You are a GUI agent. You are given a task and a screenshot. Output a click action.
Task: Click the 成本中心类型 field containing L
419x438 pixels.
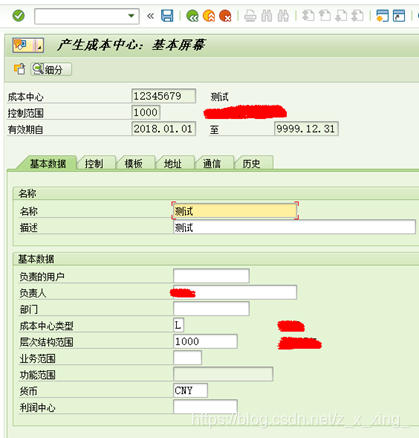pyautogui.click(x=178, y=325)
